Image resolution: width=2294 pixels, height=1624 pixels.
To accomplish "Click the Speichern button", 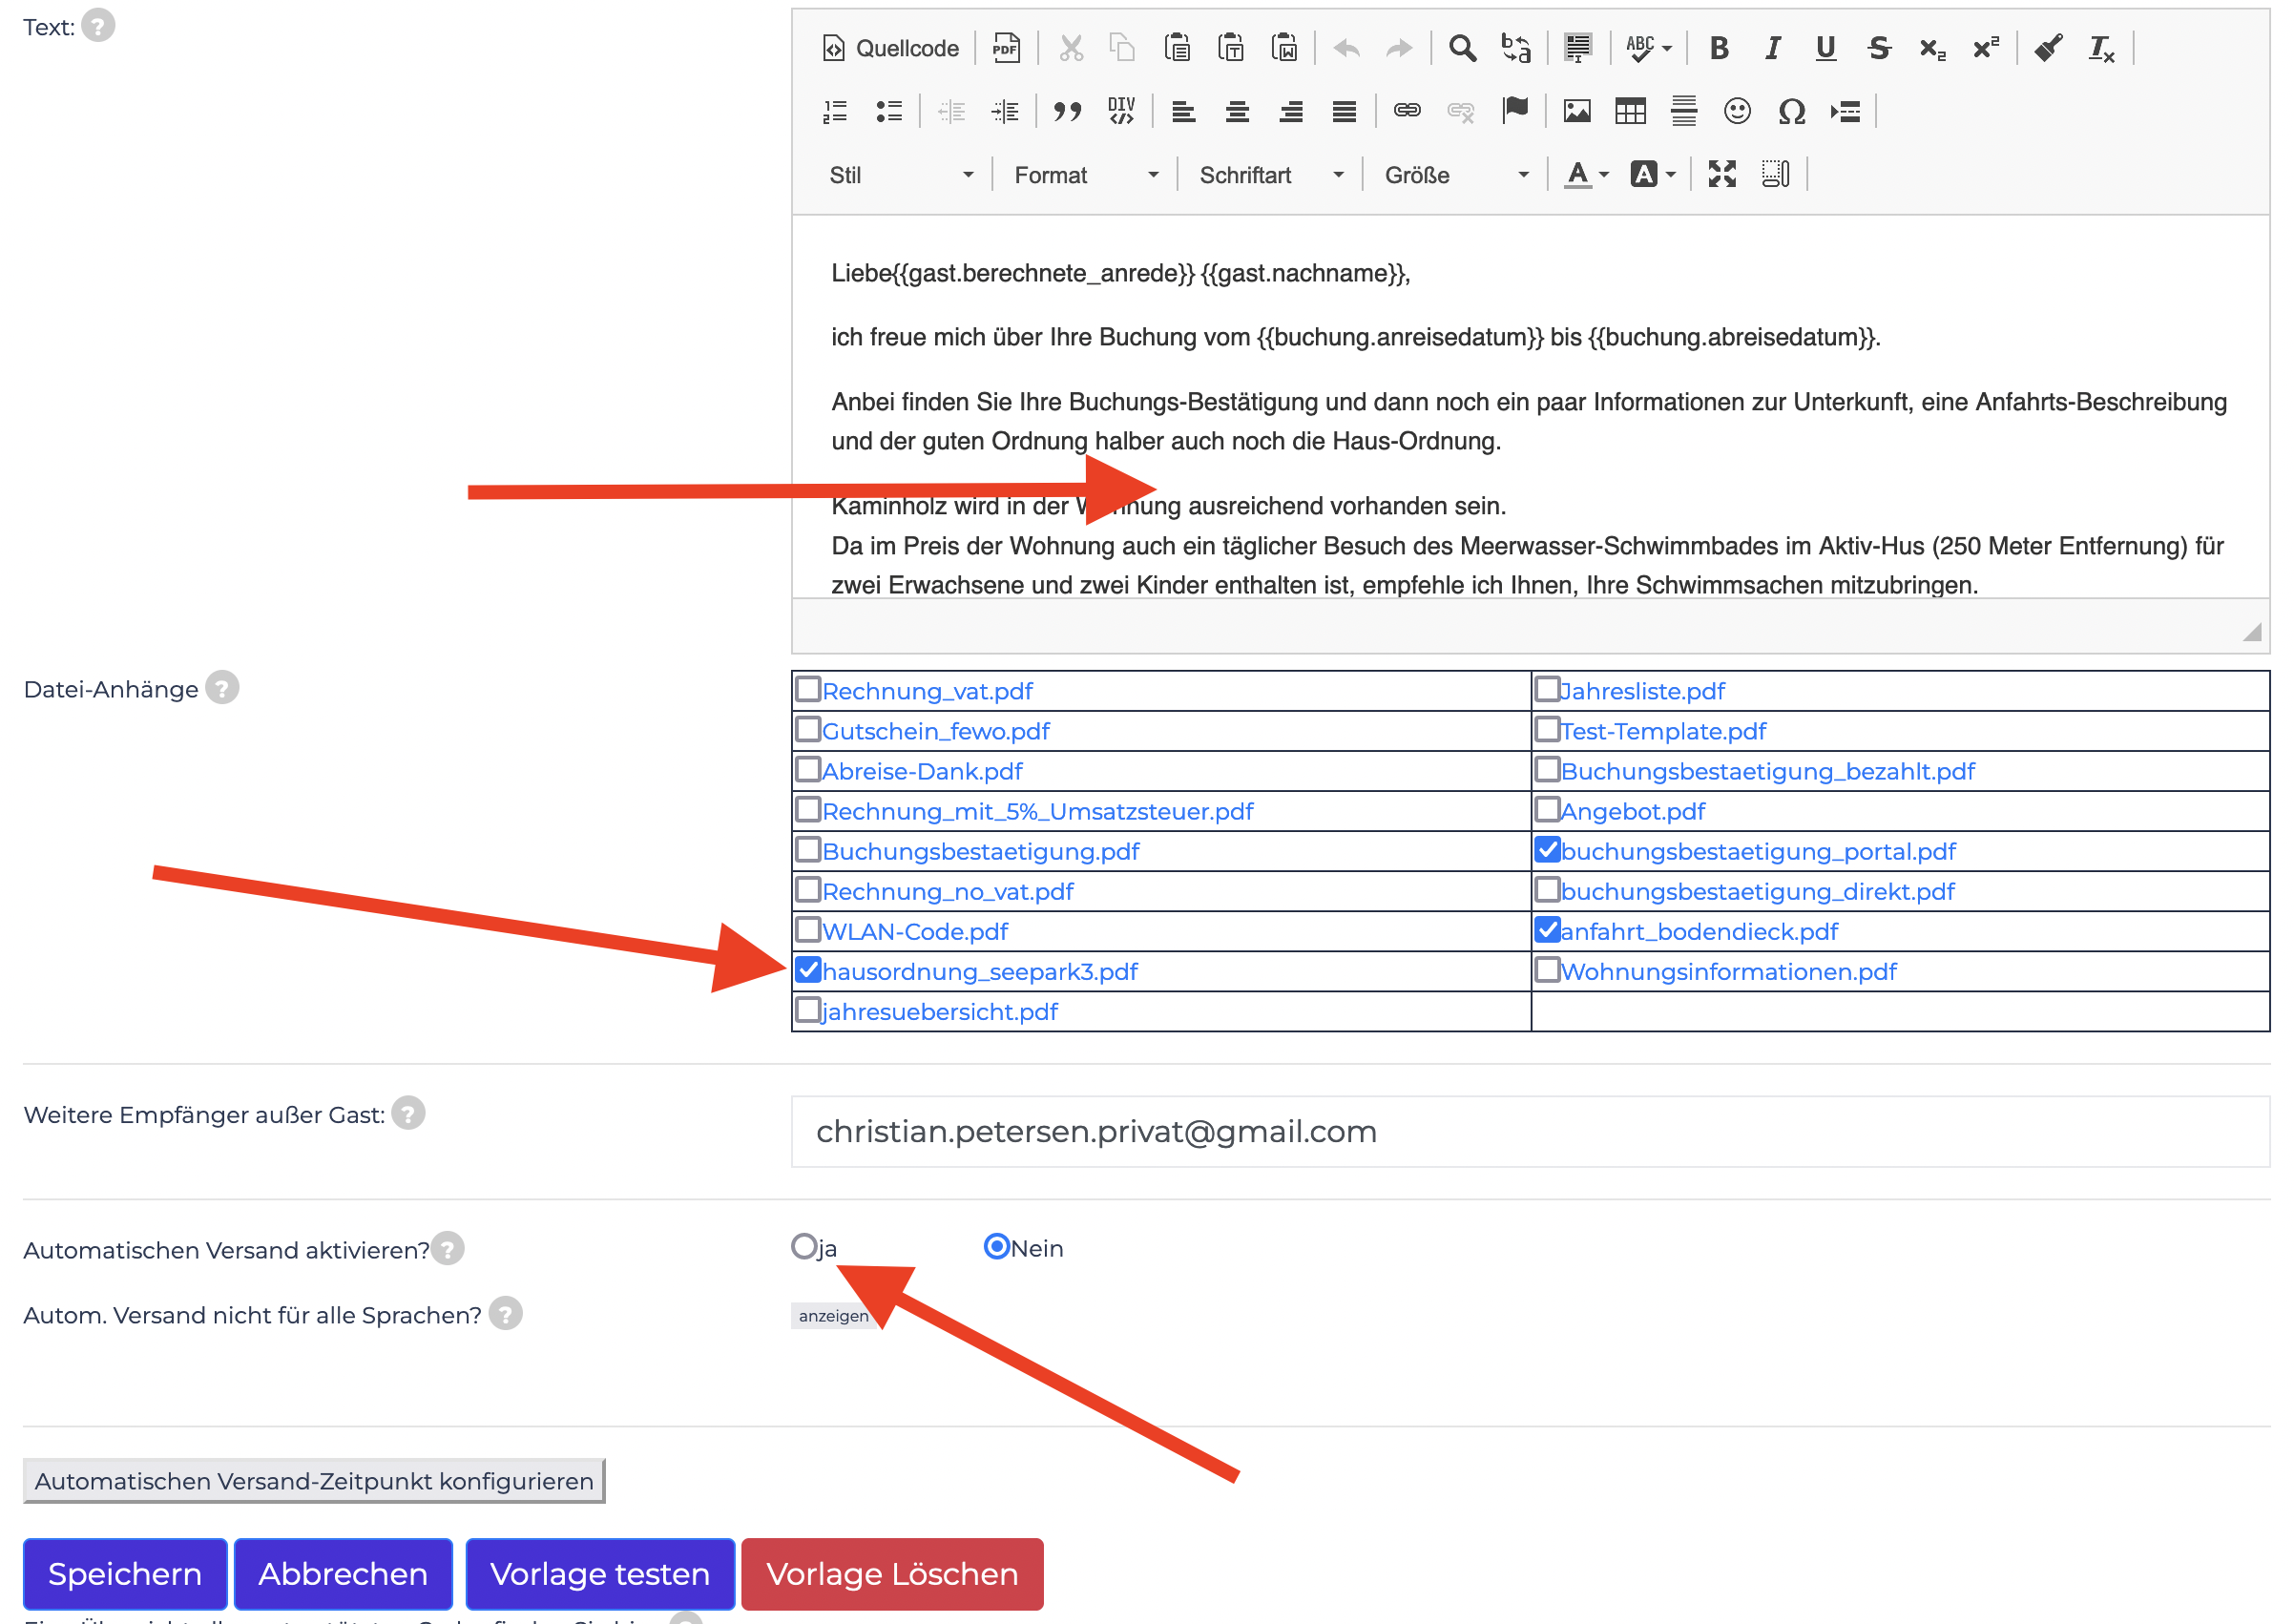I will 125,1574.
